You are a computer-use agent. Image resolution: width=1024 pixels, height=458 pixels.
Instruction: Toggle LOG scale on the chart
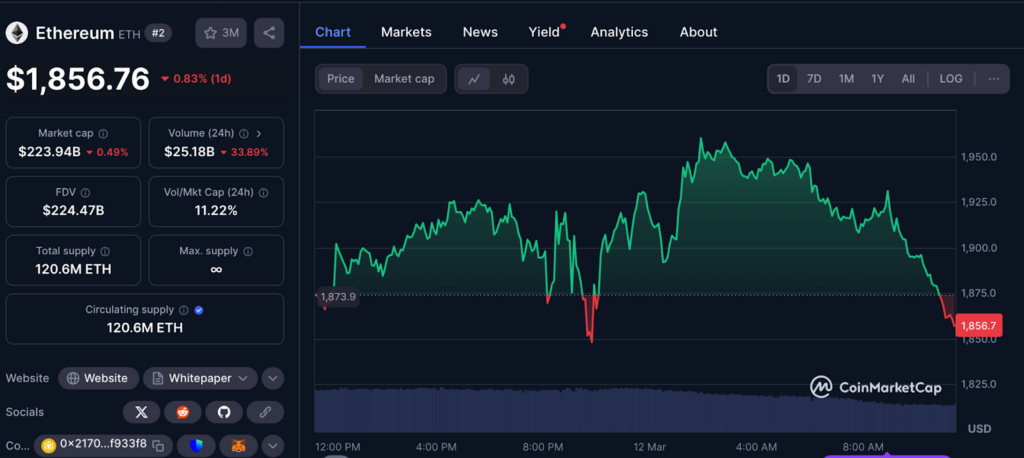tap(950, 79)
